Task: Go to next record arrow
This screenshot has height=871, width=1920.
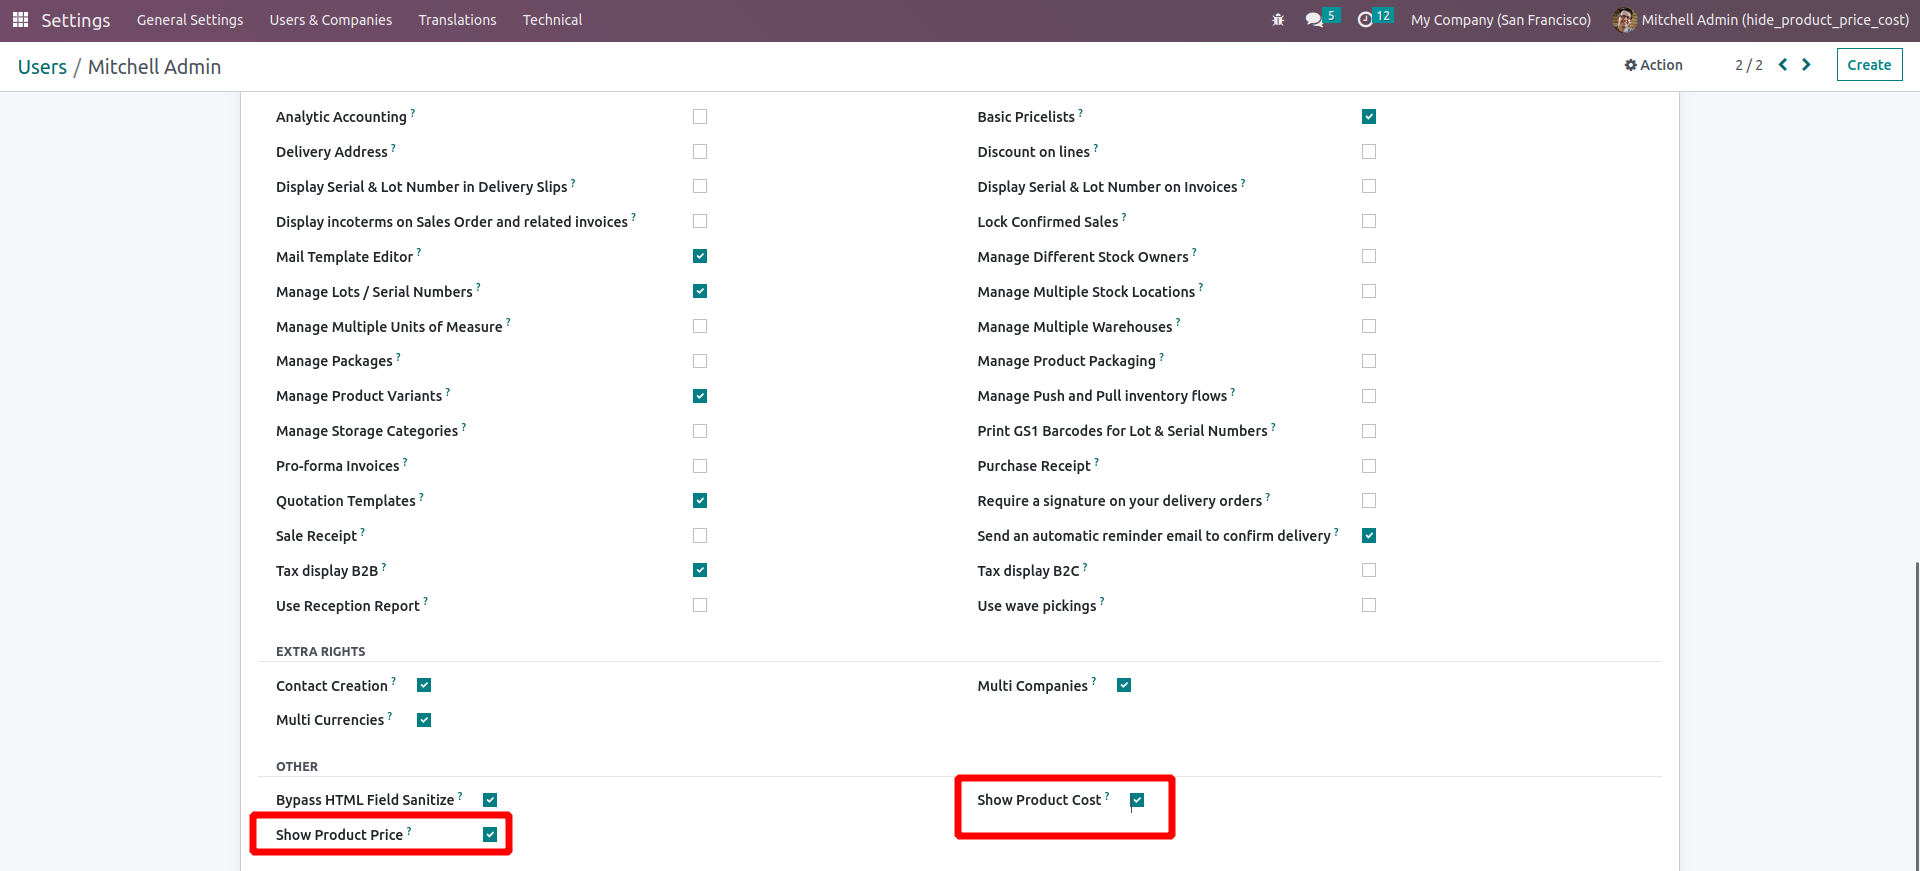Action: 1806,65
